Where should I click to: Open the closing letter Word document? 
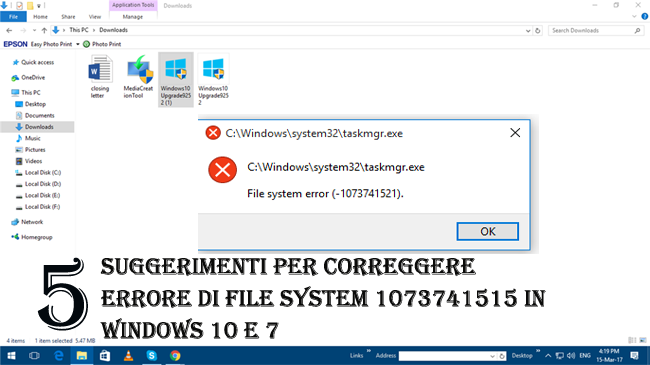100,78
